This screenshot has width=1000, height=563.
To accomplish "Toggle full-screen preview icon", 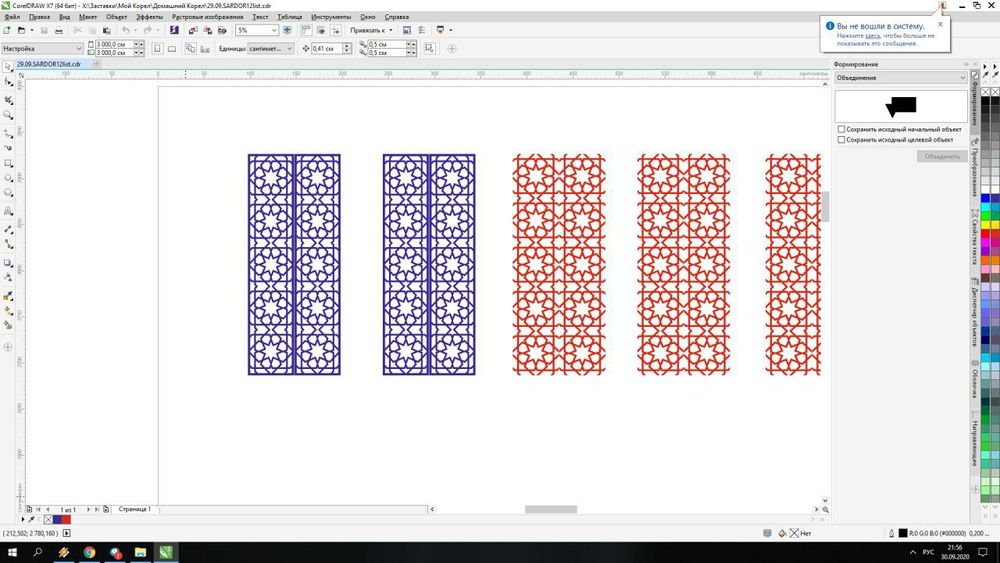I will (x=287, y=30).
